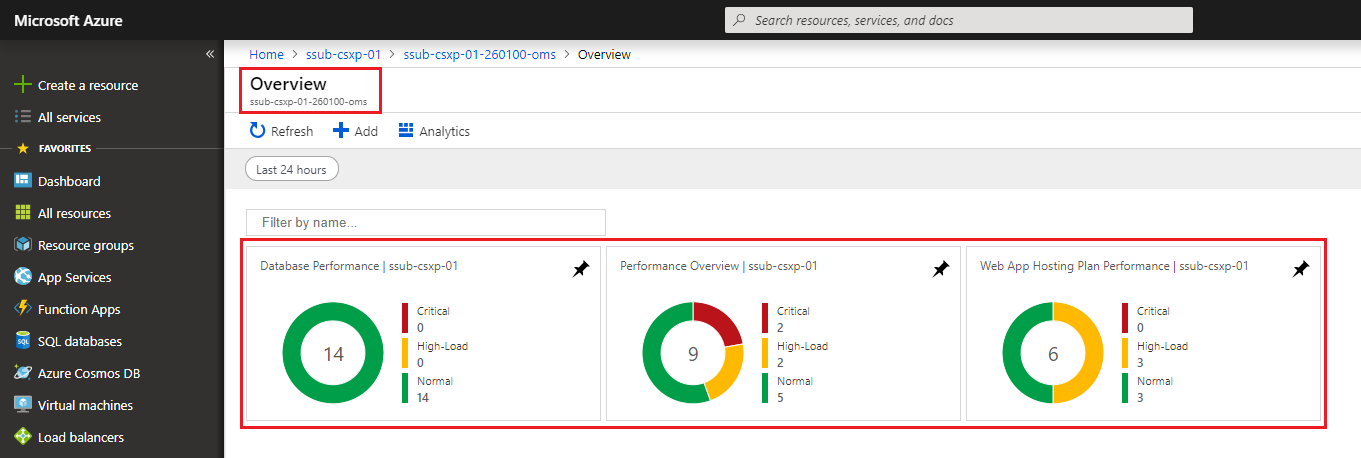The width and height of the screenshot is (1361, 458).
Task: Open All resources from the sidebar
Action: point(75,213)
